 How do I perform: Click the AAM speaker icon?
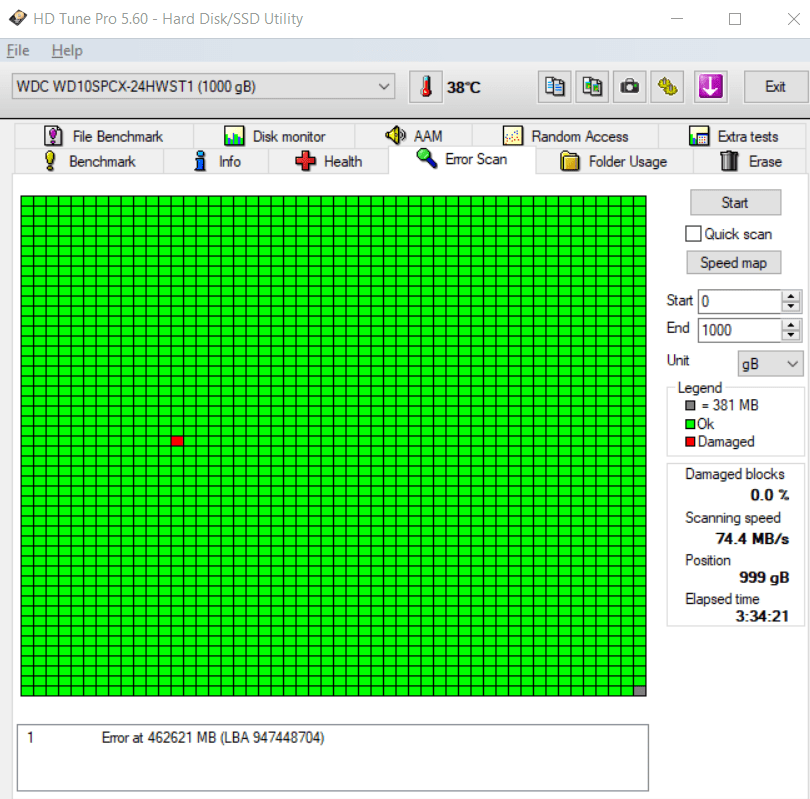(x=397, y=135)
